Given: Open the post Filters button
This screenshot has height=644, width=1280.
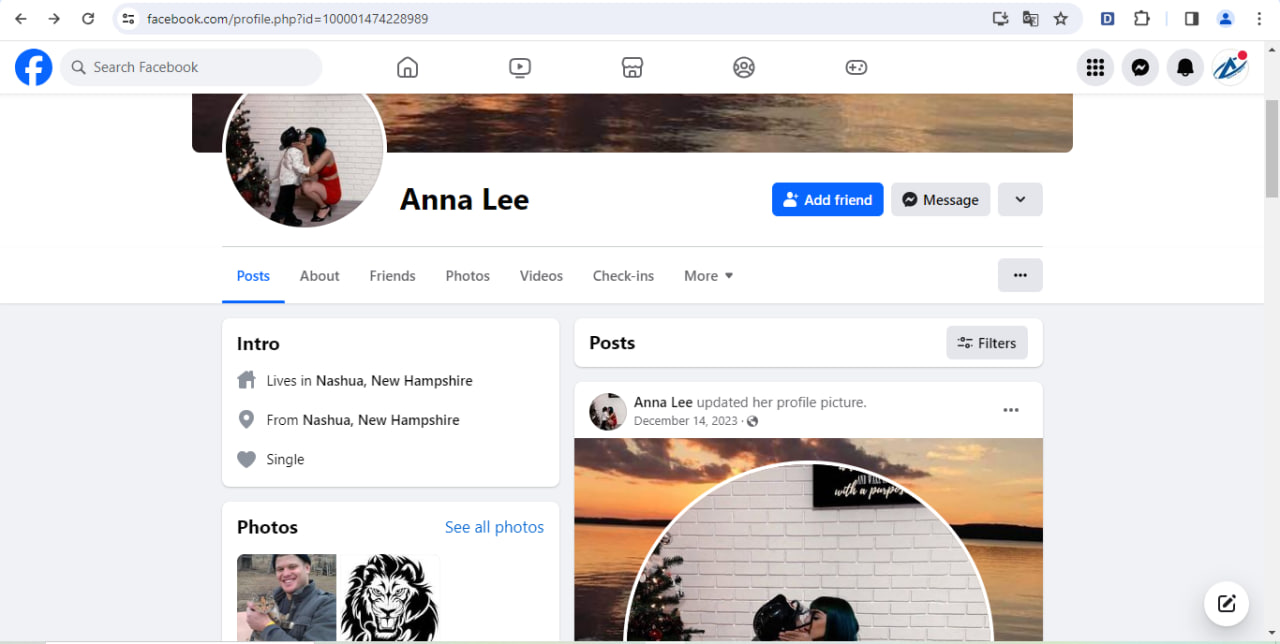Looking at the screenshot, I should [987, 343].
